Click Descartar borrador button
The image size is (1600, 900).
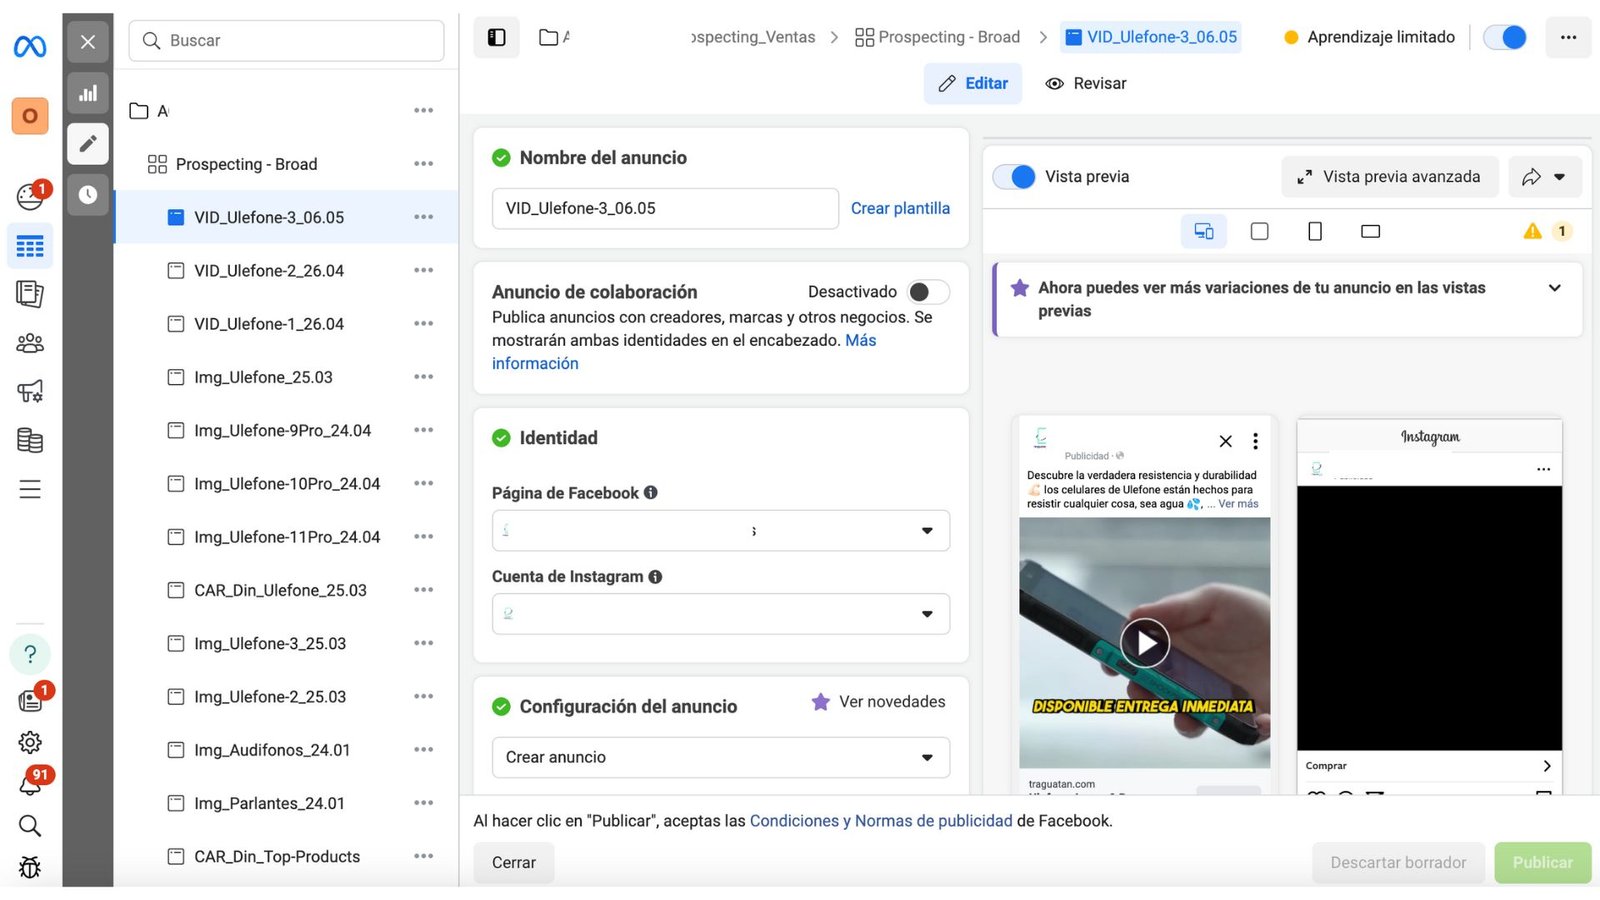click(1398, 862)
